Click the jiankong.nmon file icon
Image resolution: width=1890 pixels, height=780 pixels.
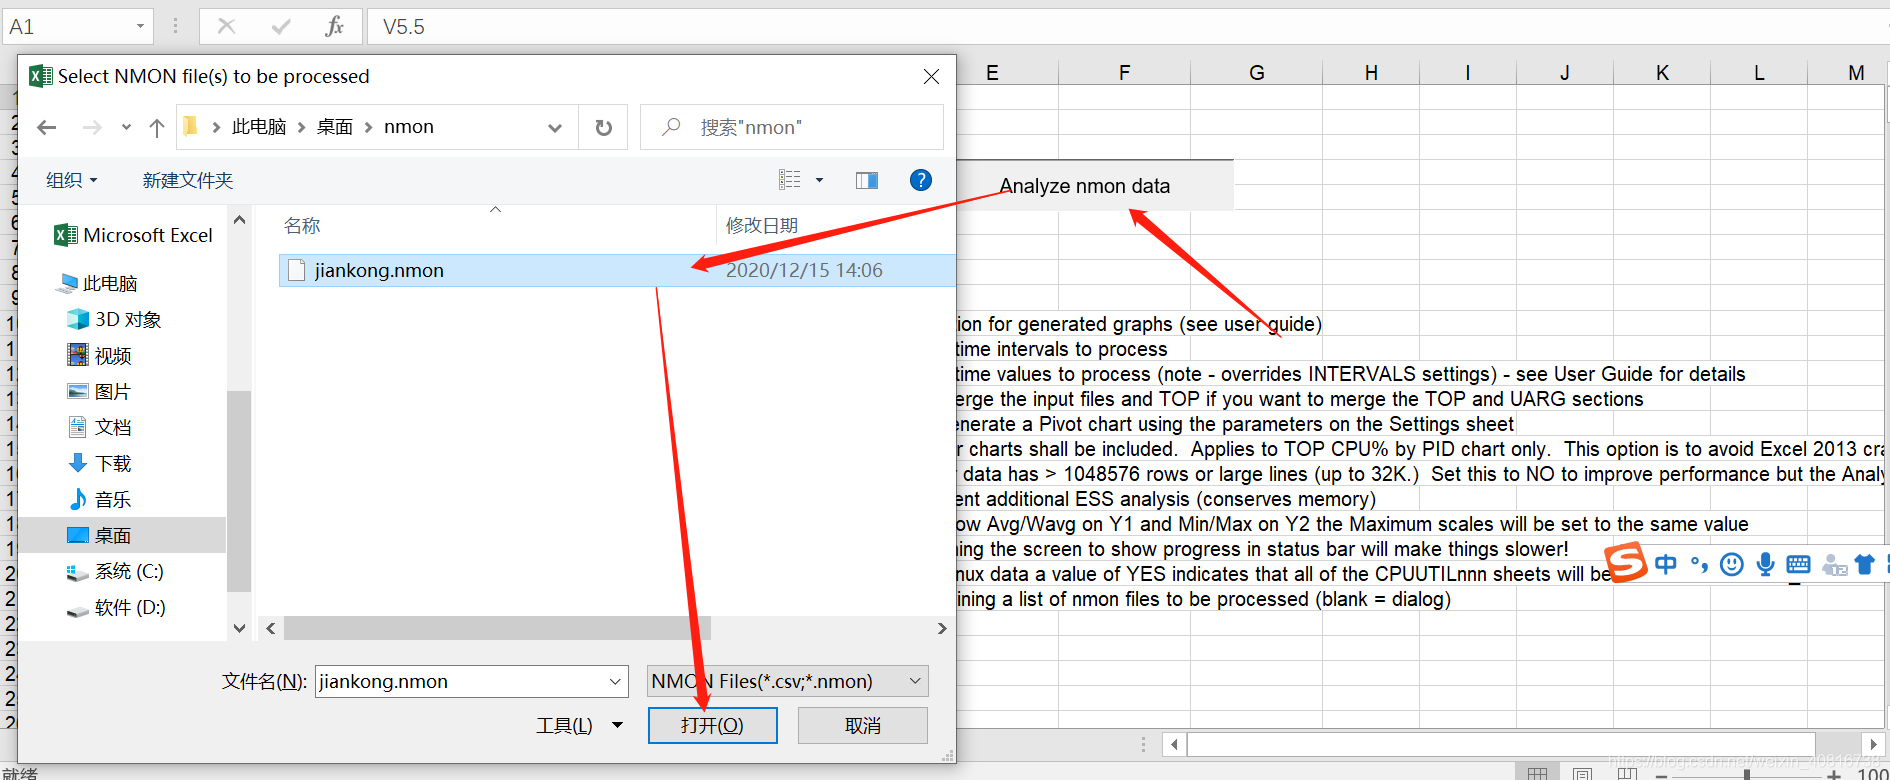point(296,270)
